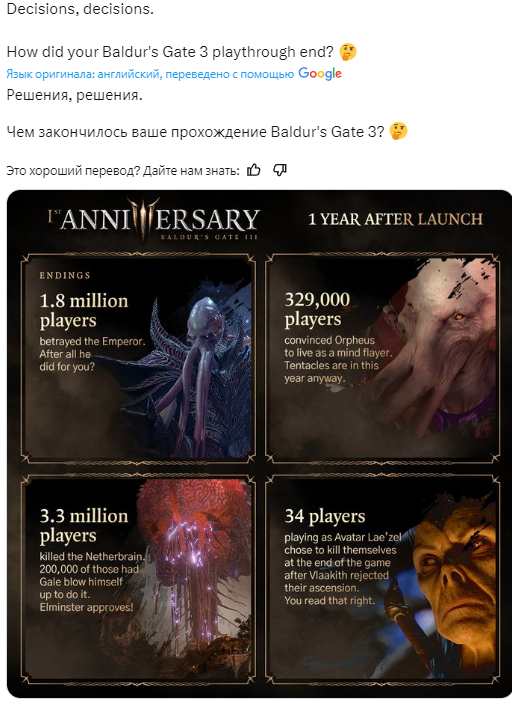
Task: Open the Google logo link
Action: point(320,74)
